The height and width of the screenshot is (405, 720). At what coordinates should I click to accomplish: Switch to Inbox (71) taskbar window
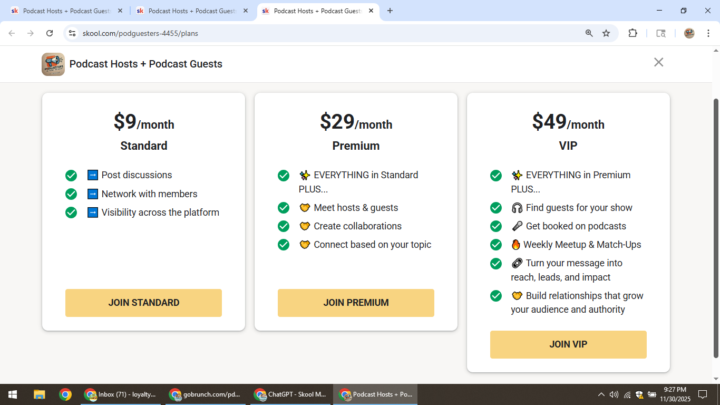point(120,394)
